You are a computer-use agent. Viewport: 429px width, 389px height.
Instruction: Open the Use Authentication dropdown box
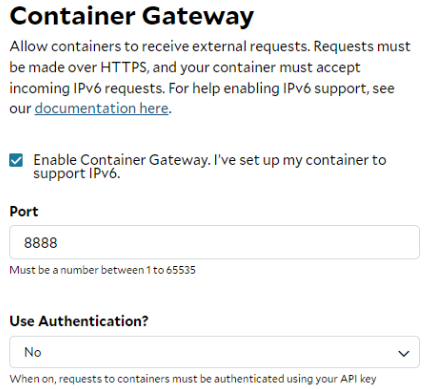click(x=214, y=352)
